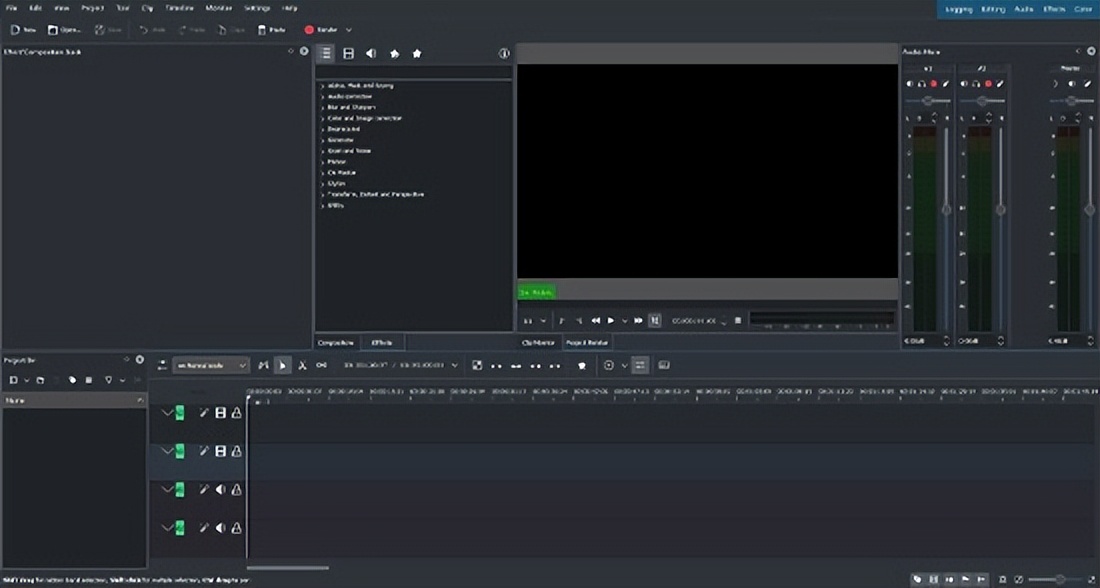This screenshot has height=588, width=1100.
Task: Open the dropdown arrow next to Render
Action: [349, 30]
